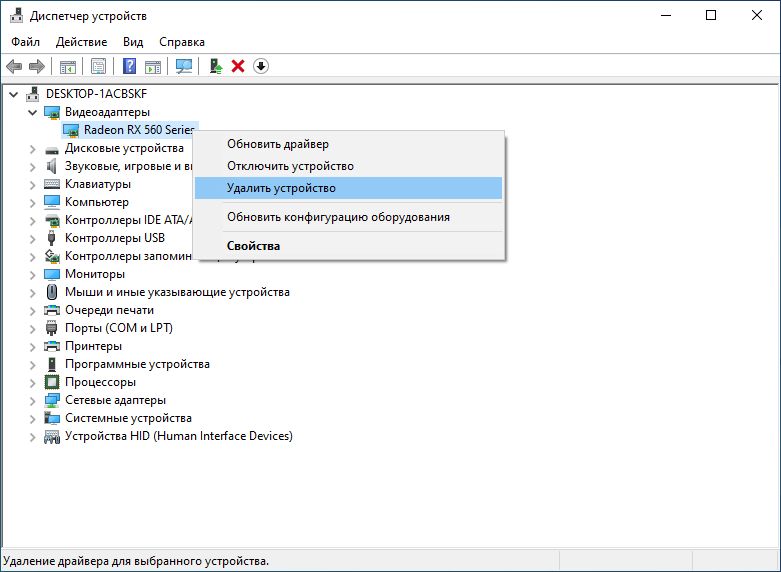
Task: Click the mouse devices icon
Action: coord(51,292)
